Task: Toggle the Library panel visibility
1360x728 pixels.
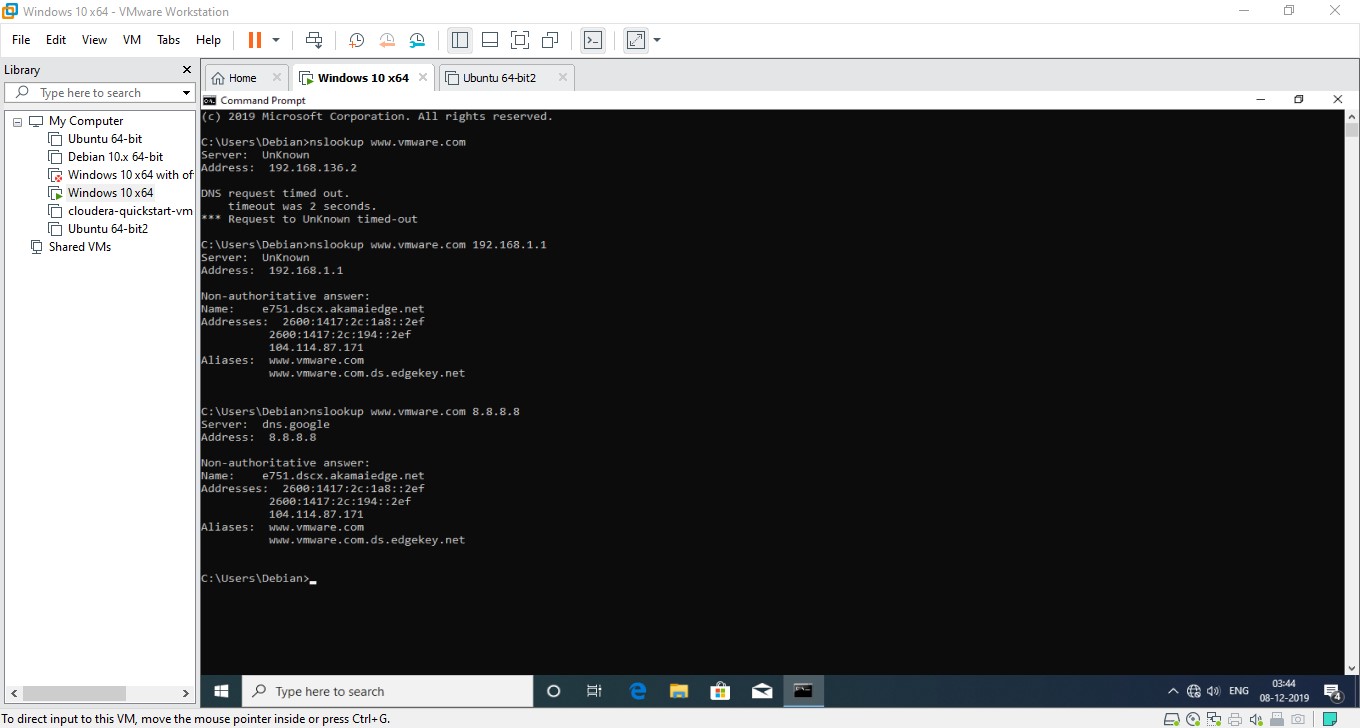Action: (461, 40)
